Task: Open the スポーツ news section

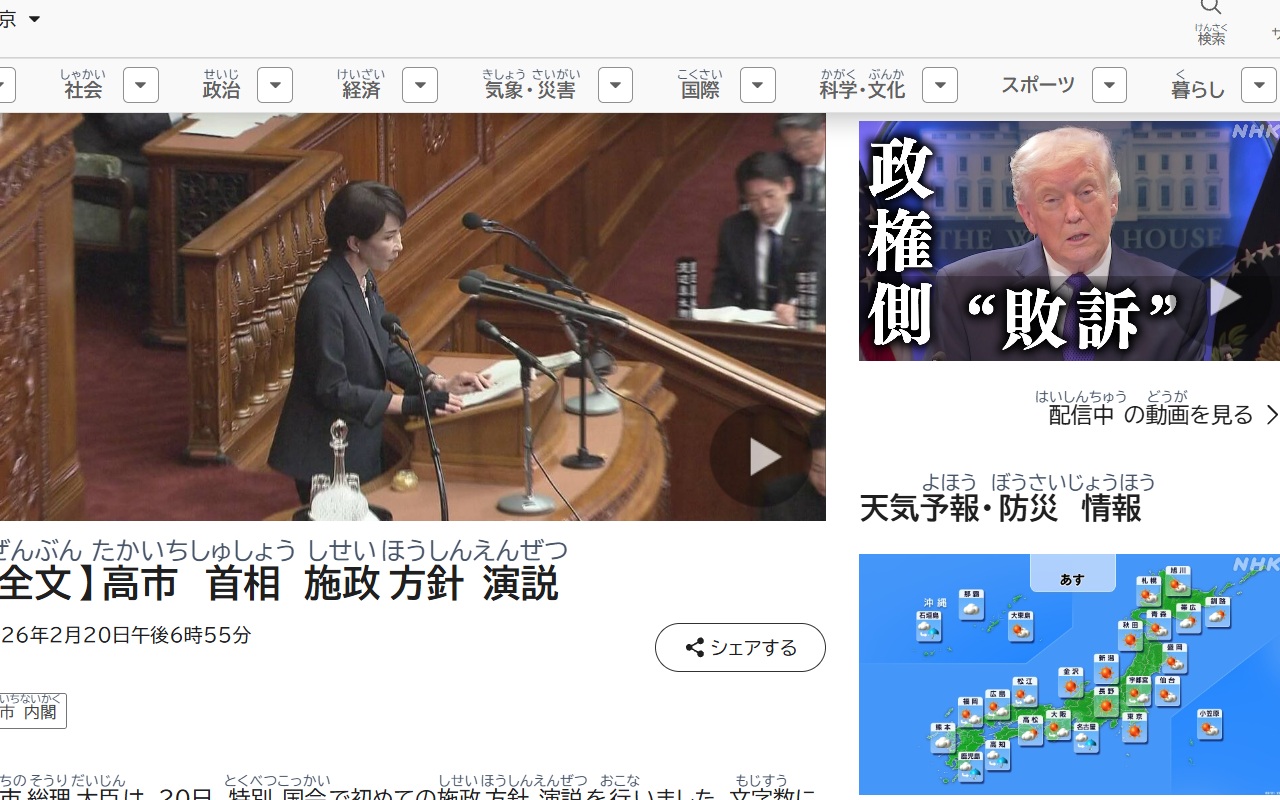Action: pyautogui.click(x=1038, y=85)
